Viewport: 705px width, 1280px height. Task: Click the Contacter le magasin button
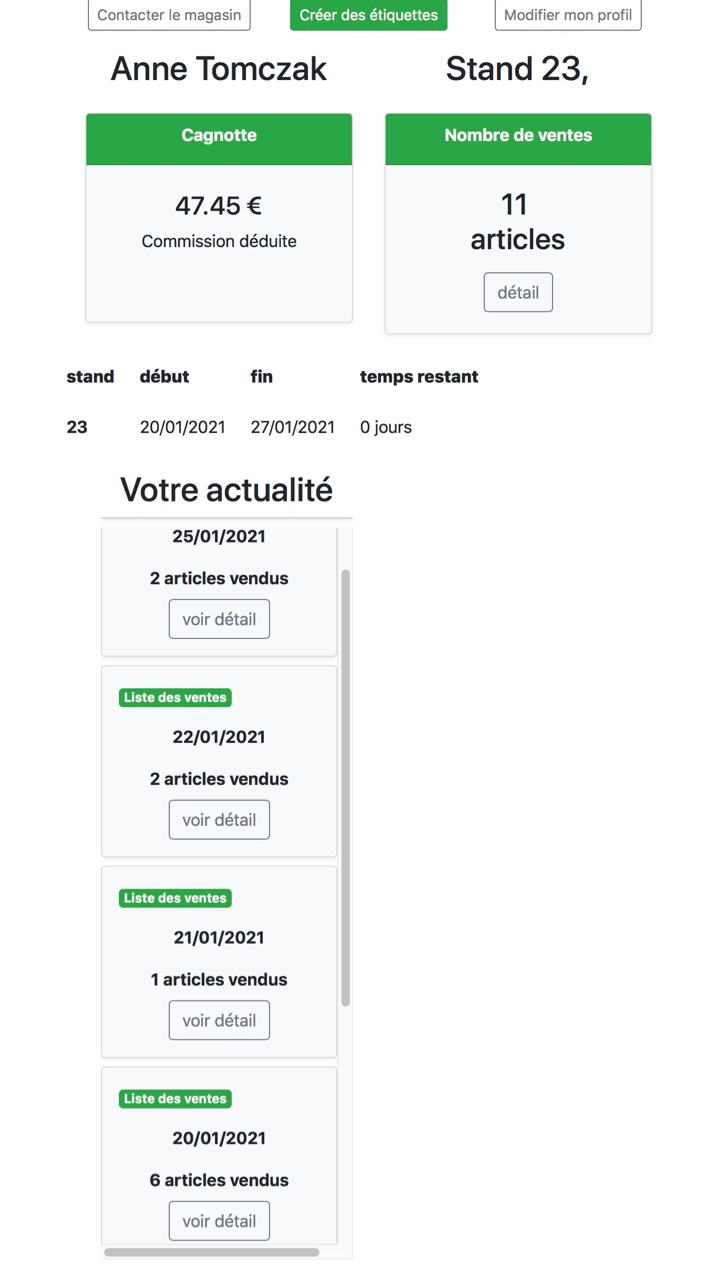pos(169,15)
